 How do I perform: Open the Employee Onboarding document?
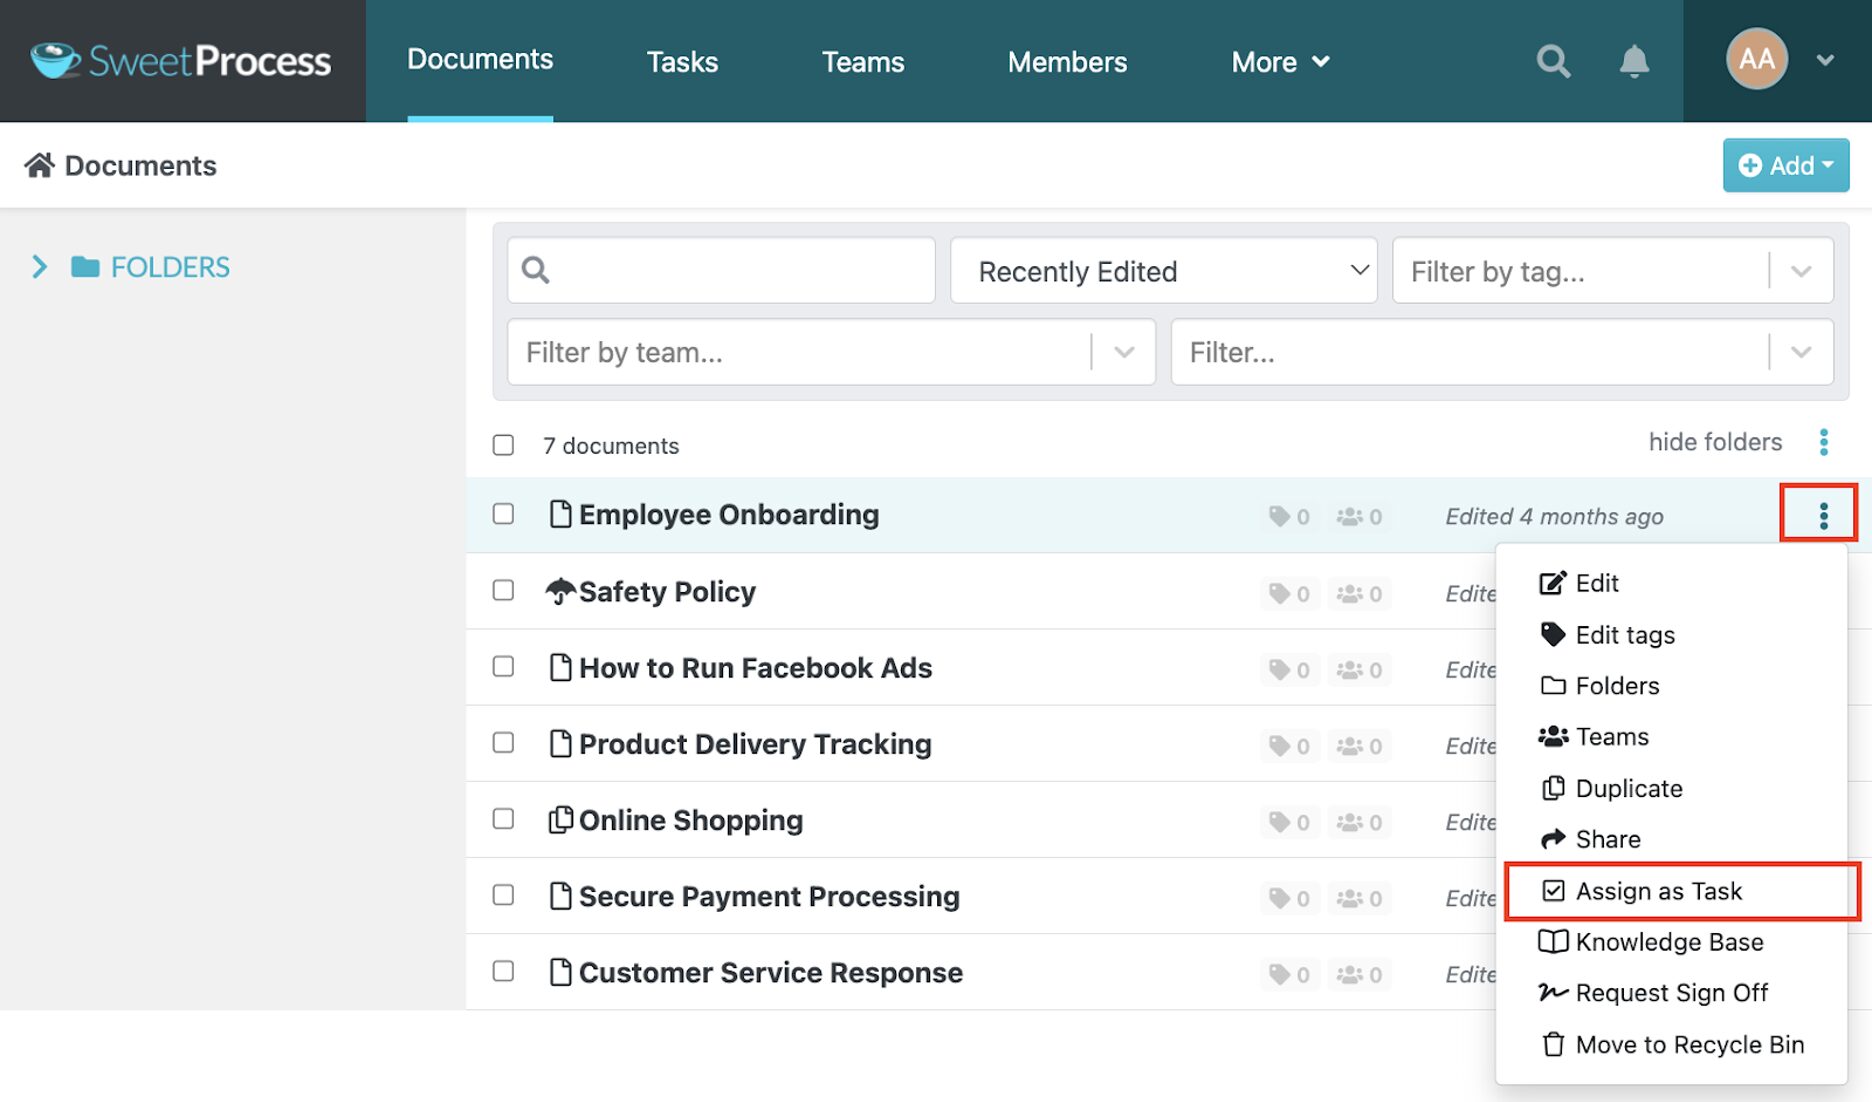[729, 515]
